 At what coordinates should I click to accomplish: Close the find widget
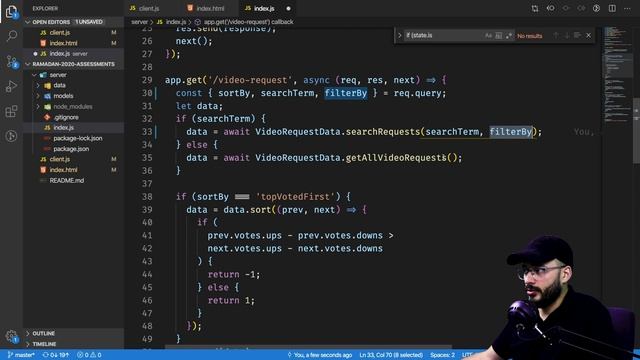(589, 36)
